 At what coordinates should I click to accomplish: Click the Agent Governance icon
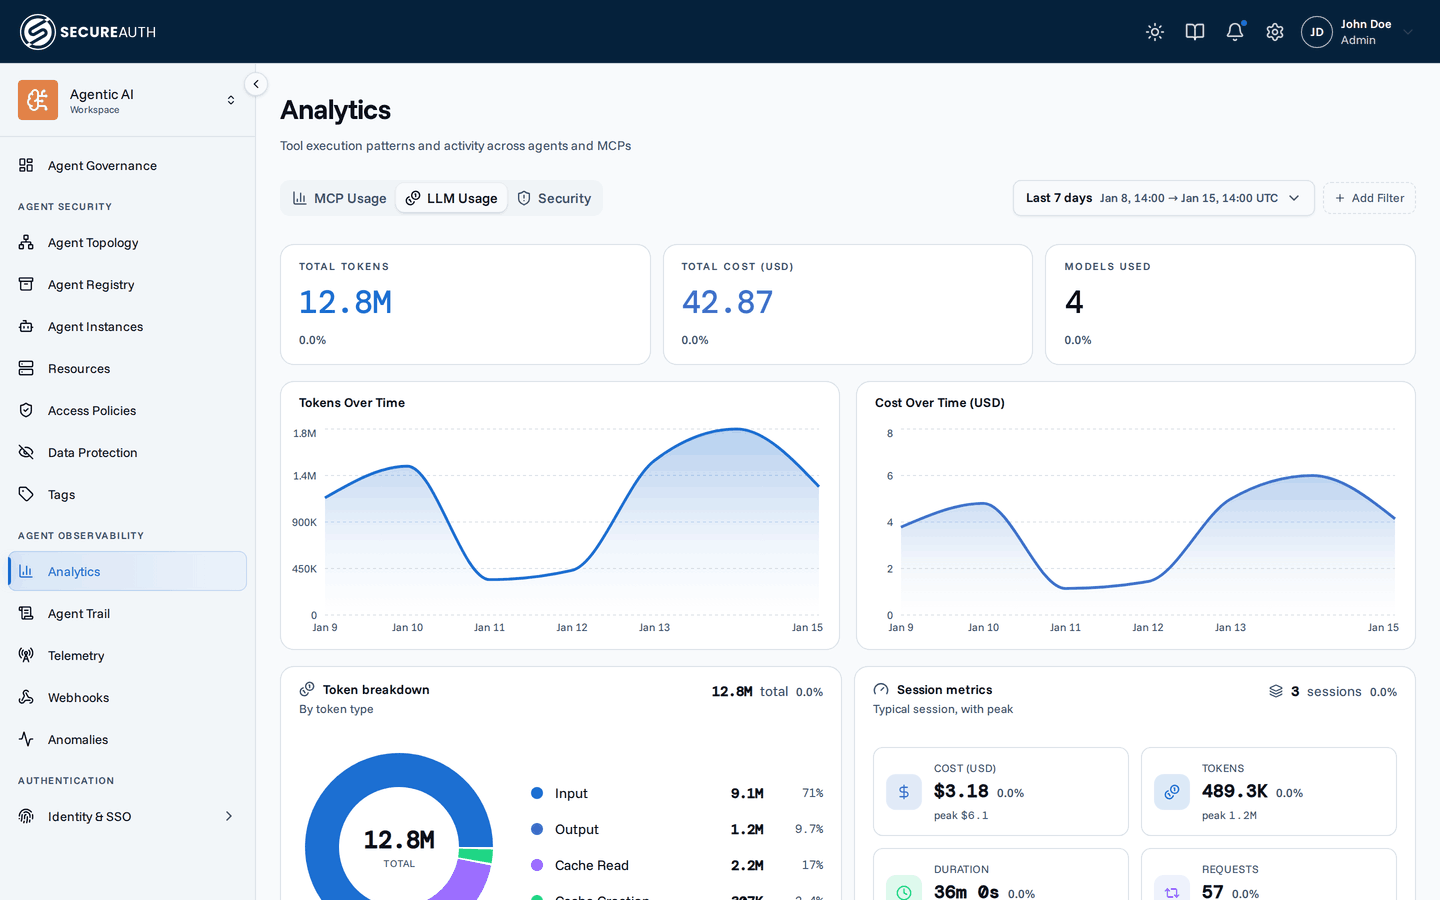click(x=26, y=165)
